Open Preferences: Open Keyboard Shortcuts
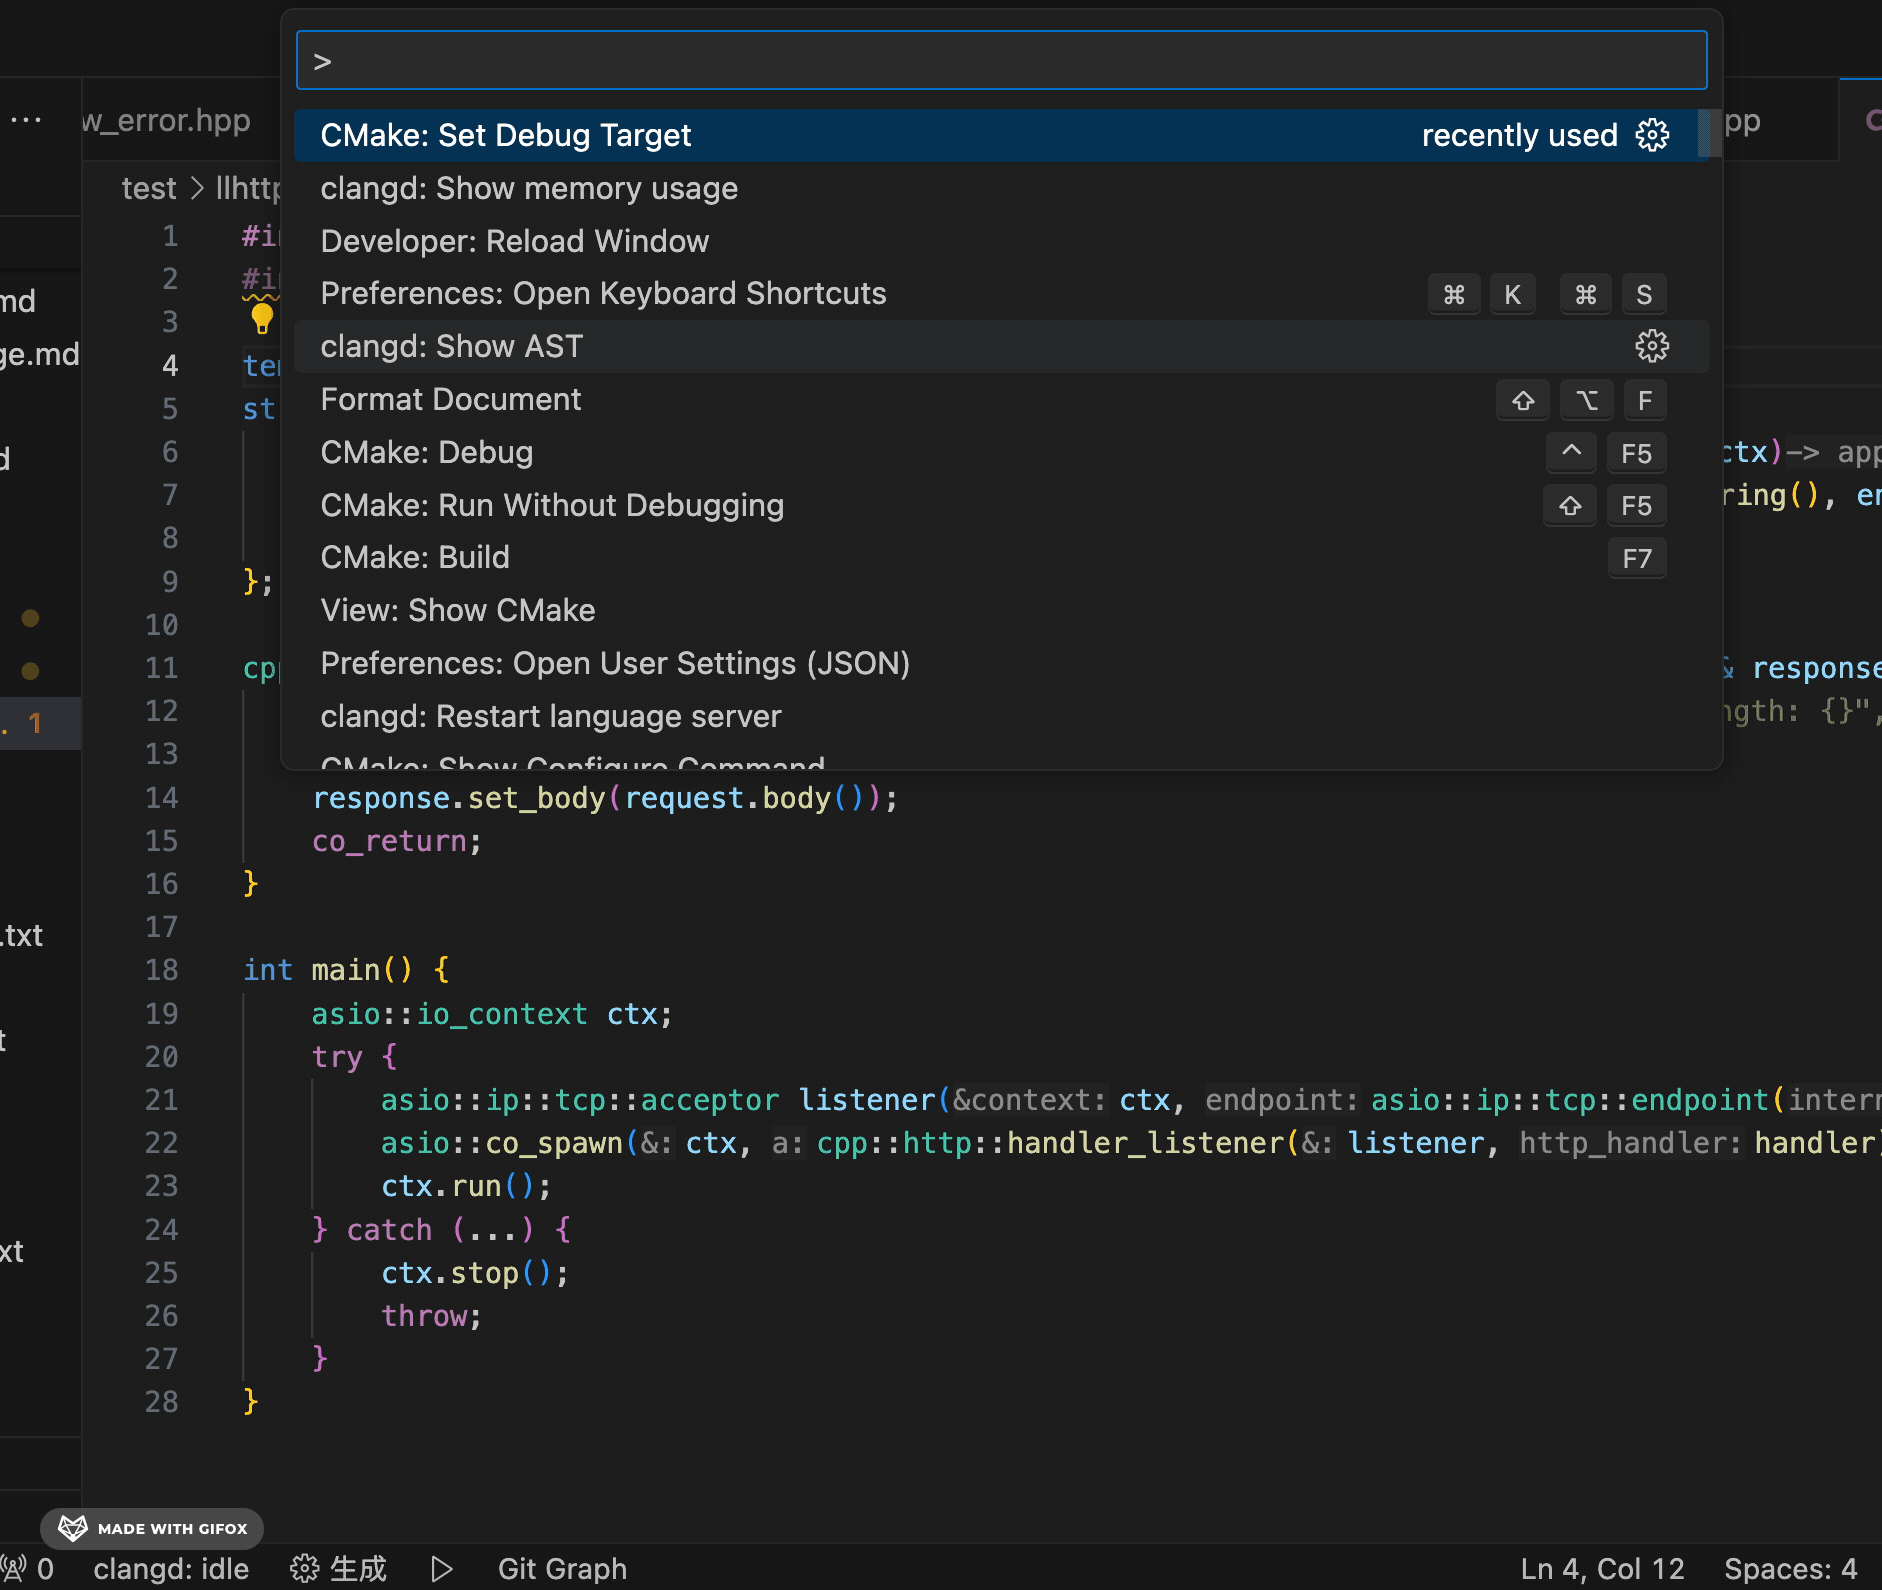1882x1590 pixels. 1002,293
